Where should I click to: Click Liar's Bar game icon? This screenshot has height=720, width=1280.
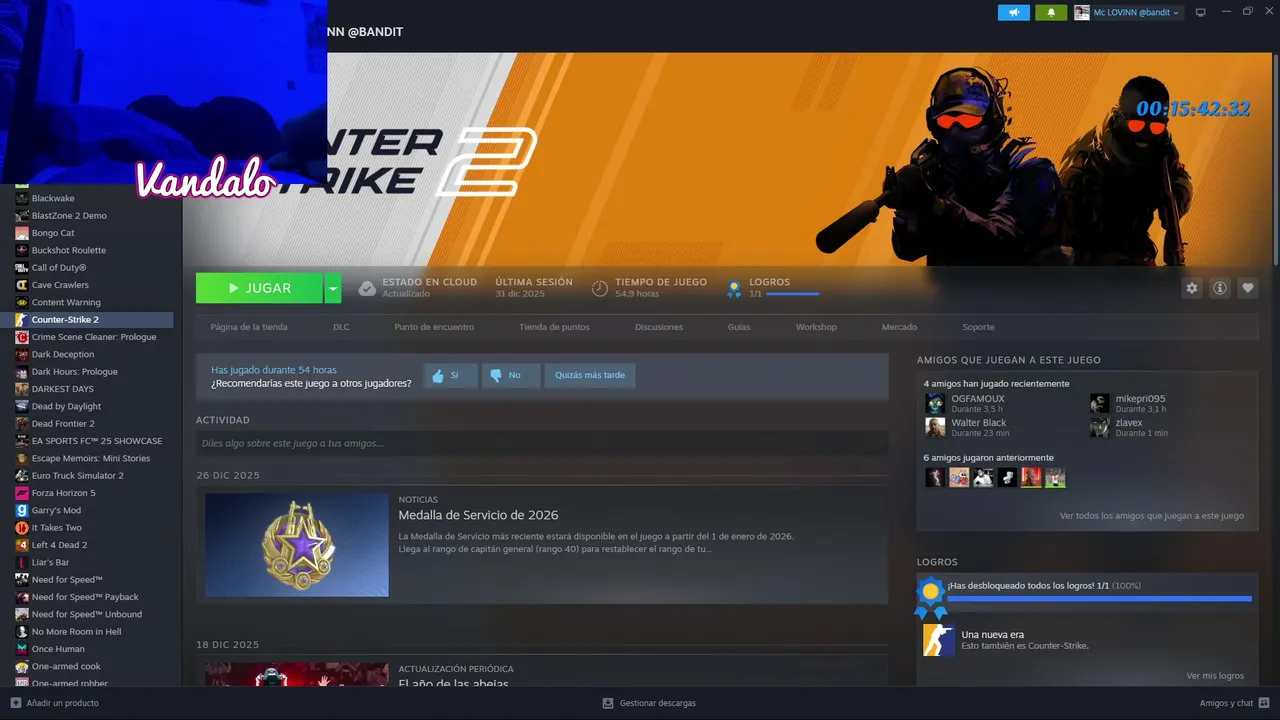[x=22, y=562]
